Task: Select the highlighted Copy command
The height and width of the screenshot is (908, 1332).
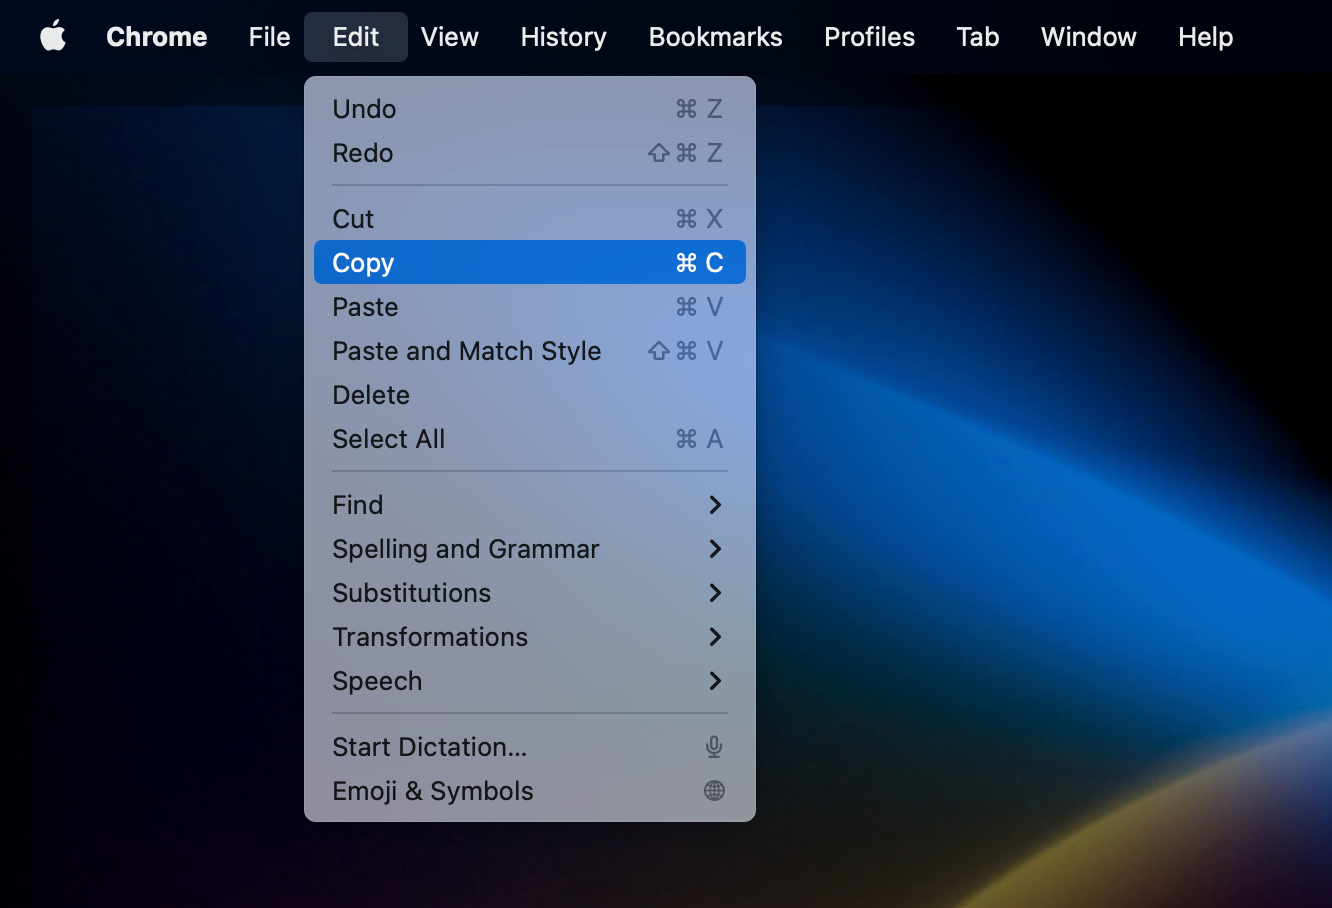Action: (530, 263)
